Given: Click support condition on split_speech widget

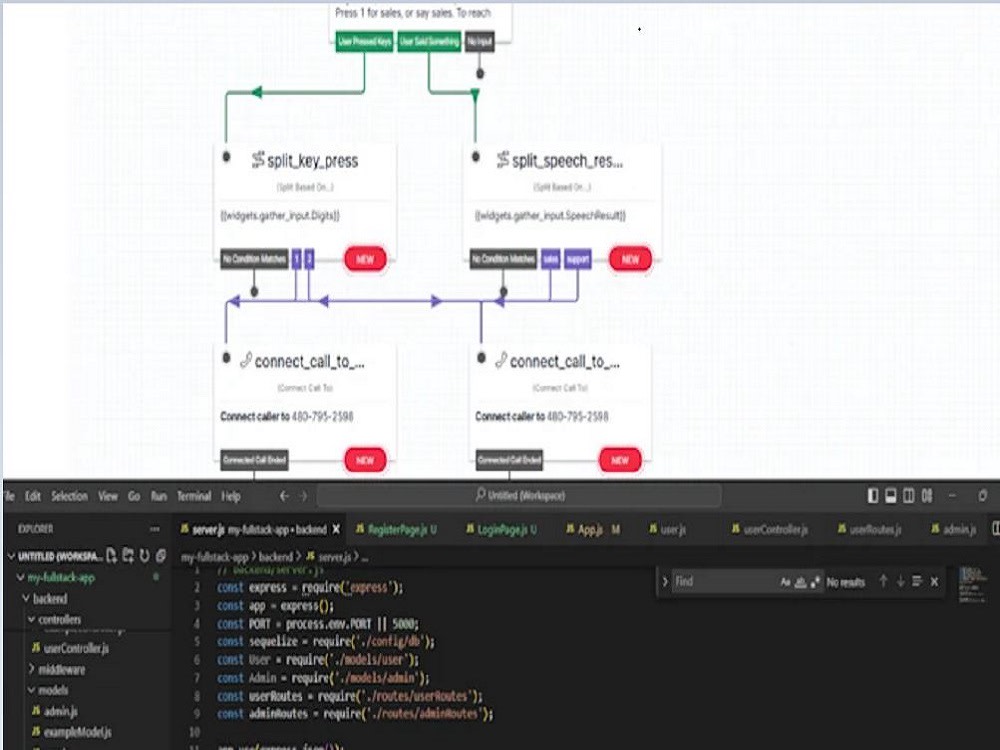Looking at the screenshot, I should (578, 259).
